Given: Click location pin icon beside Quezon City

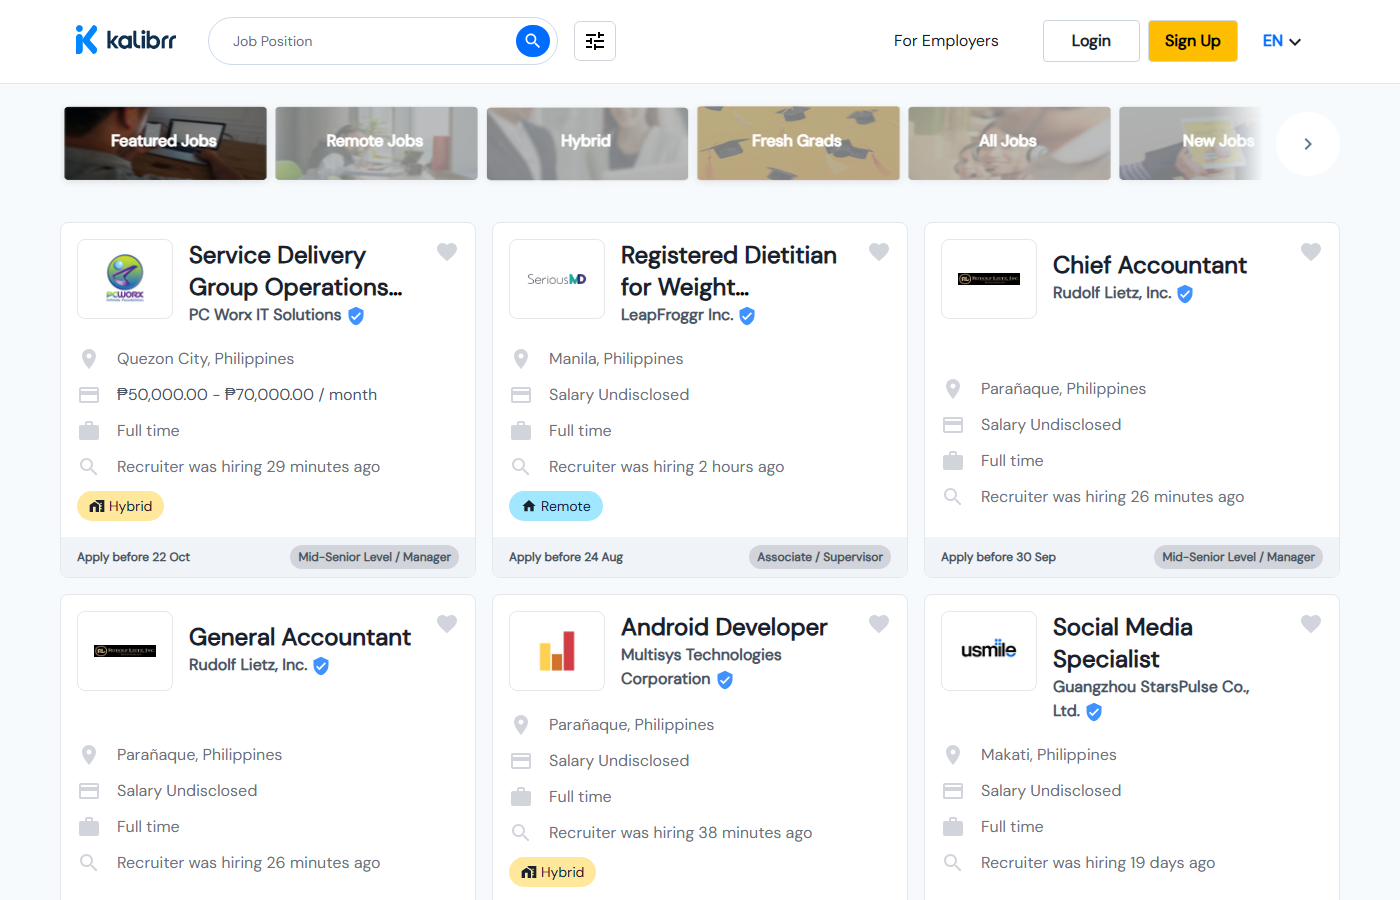Looking at the screenshot, I should click(x=89, y=359).
